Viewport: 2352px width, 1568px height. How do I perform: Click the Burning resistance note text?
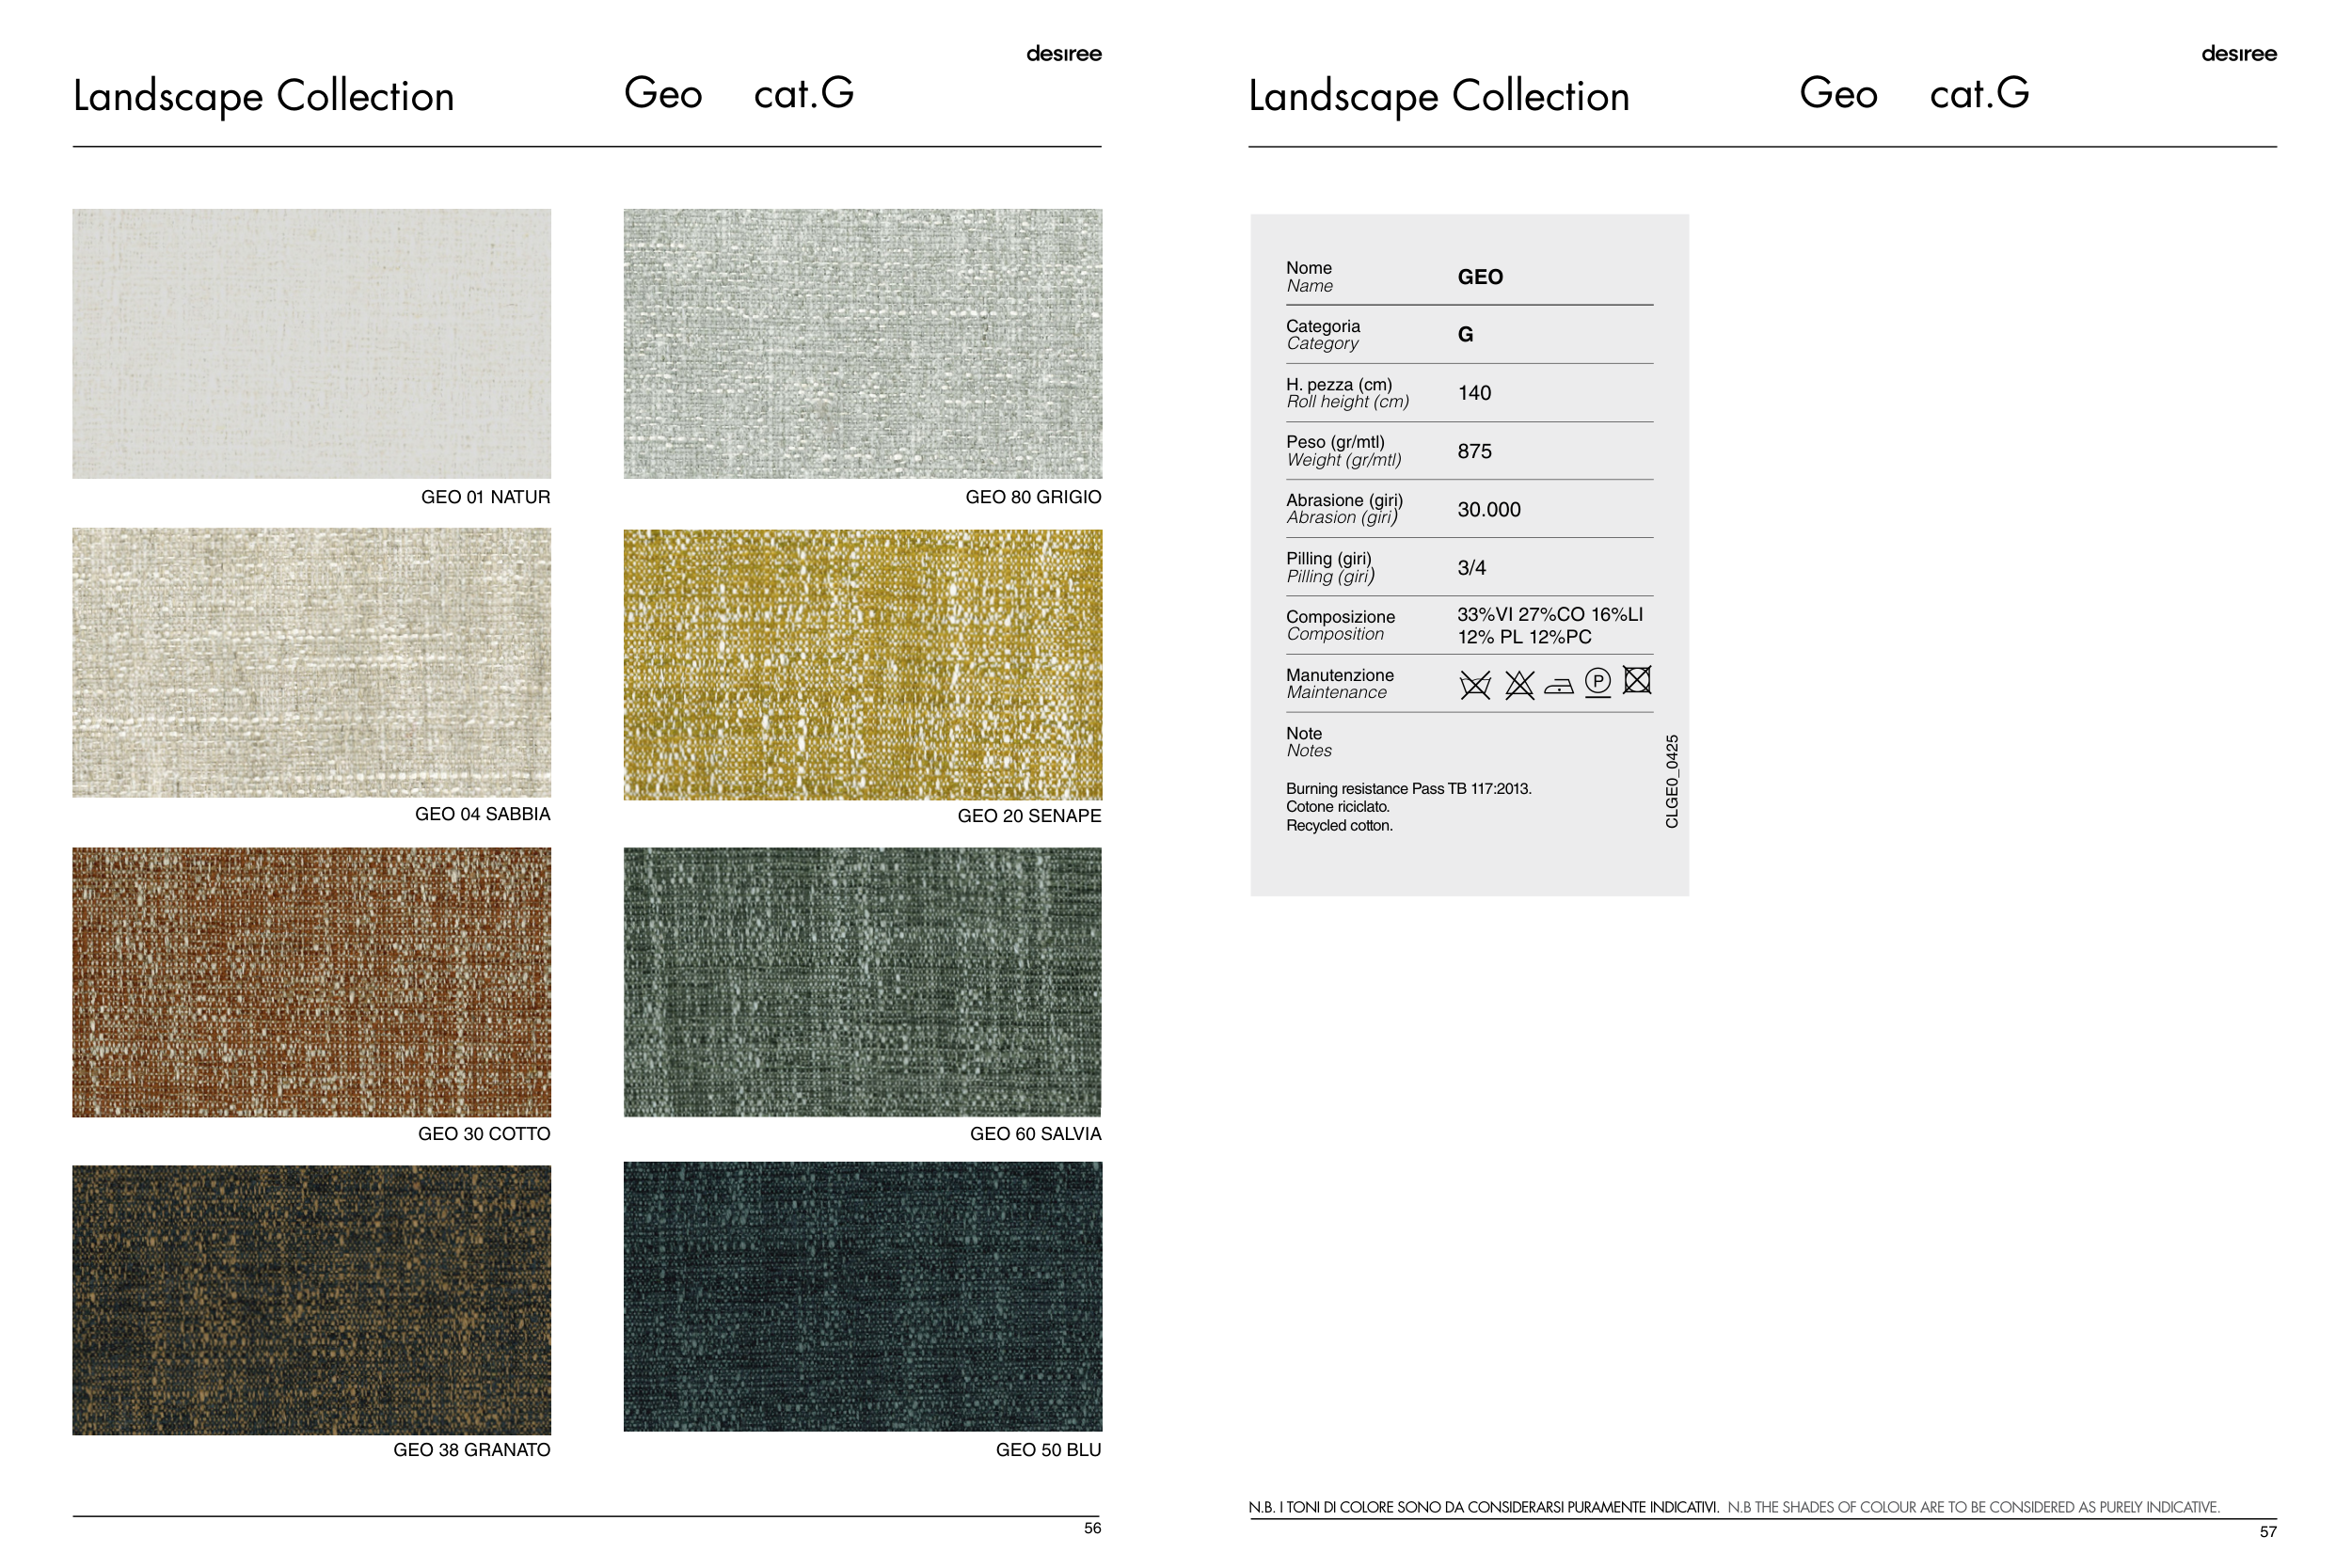(1408, 789)
